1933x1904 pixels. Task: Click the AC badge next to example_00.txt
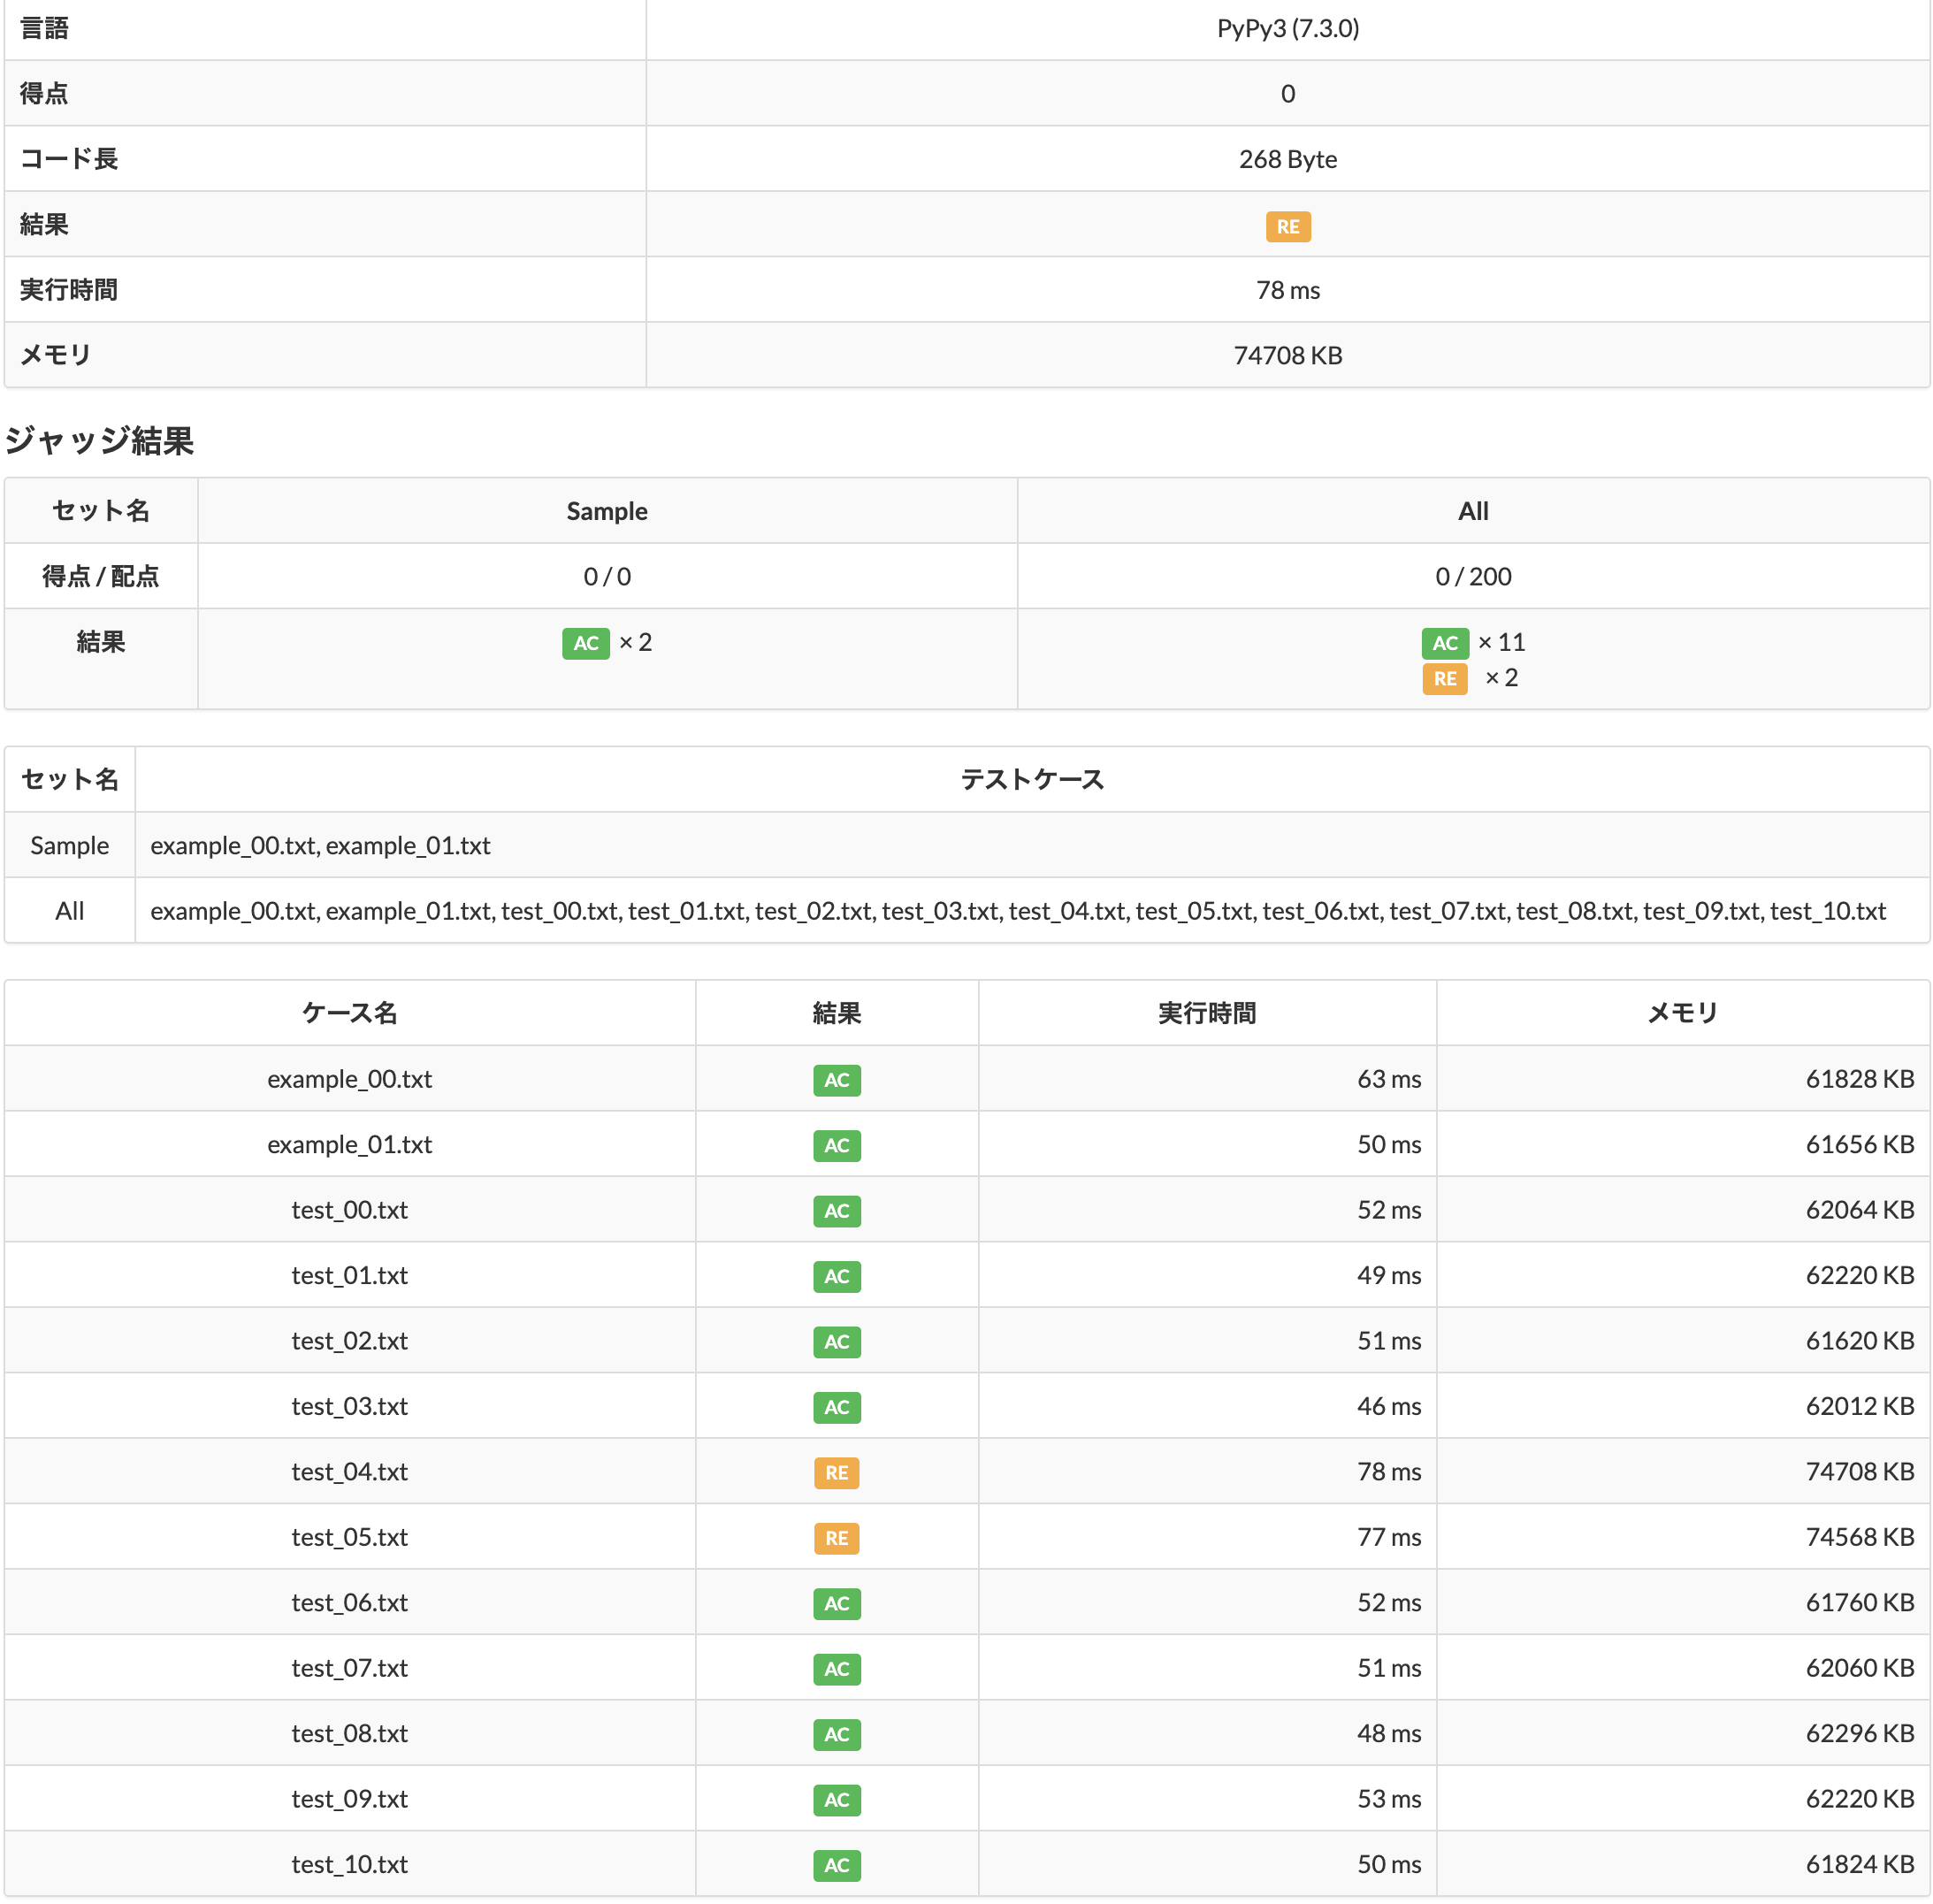[836, 1080]
